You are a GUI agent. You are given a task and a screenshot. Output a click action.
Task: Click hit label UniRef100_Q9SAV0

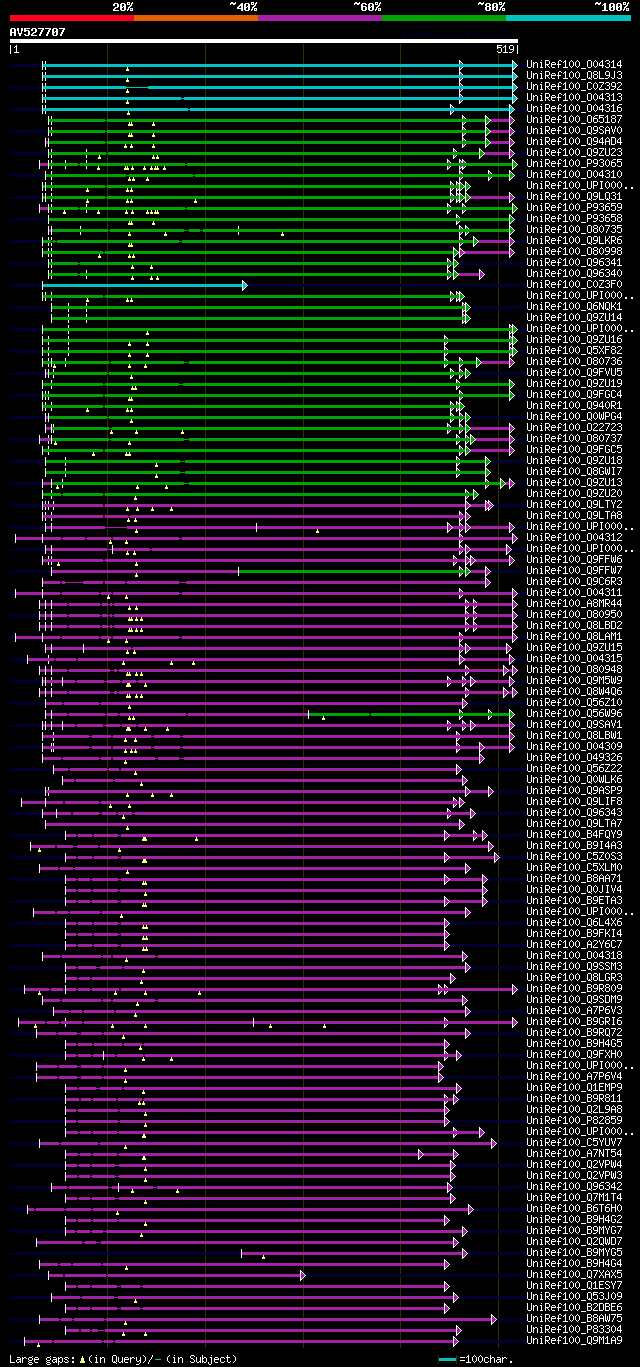tap(574, 130)
